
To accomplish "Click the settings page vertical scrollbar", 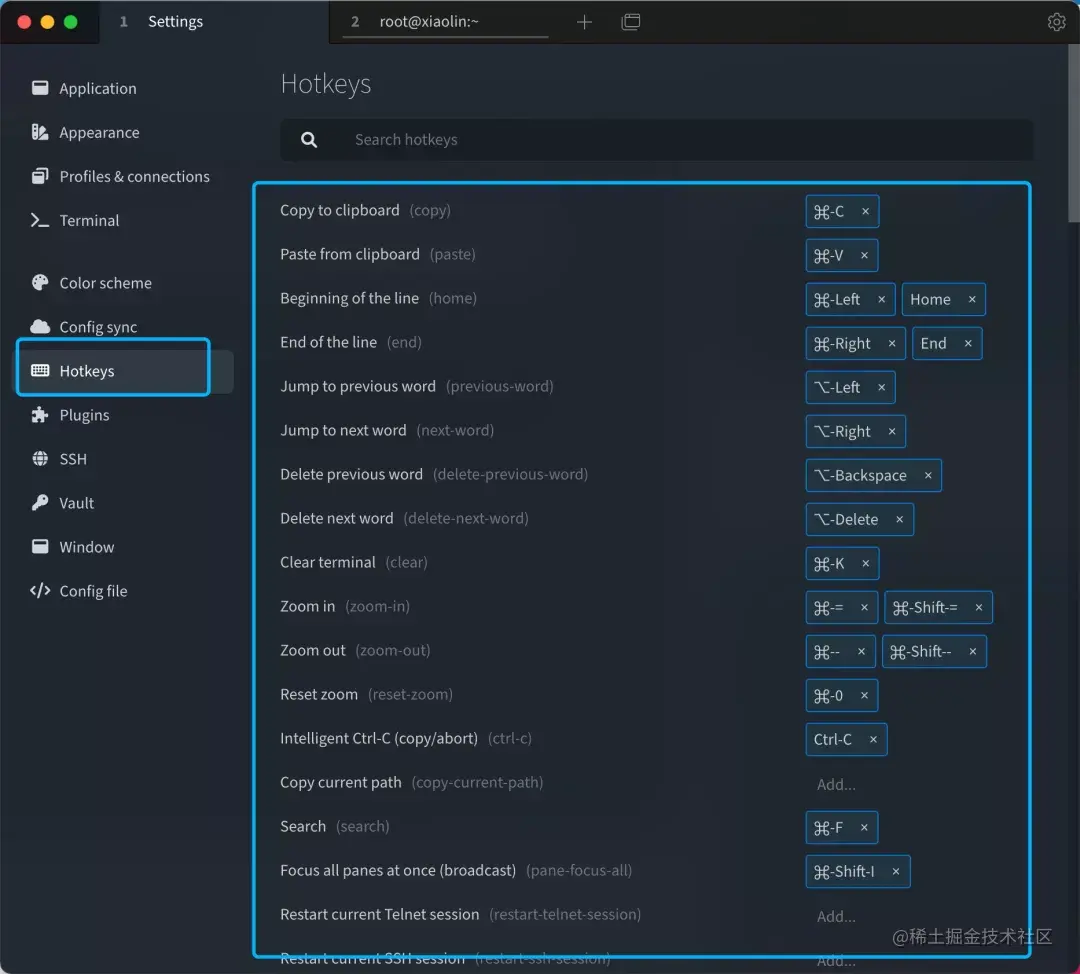I will coord(1073,134).
